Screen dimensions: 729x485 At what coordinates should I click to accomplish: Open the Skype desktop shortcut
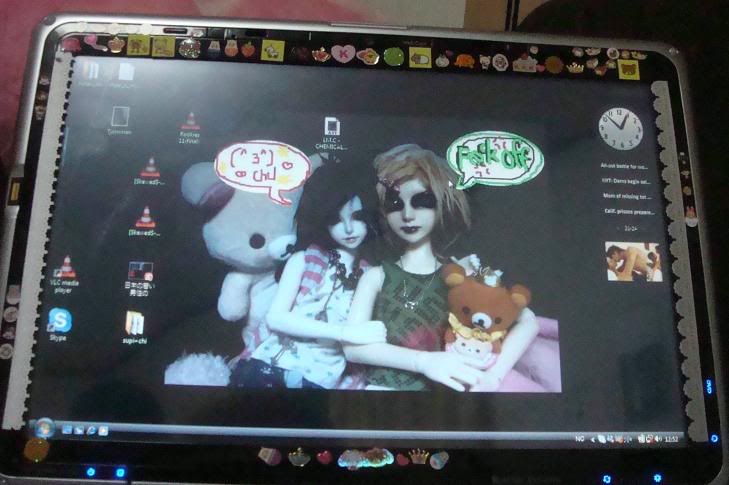click(x=60, y=324)
